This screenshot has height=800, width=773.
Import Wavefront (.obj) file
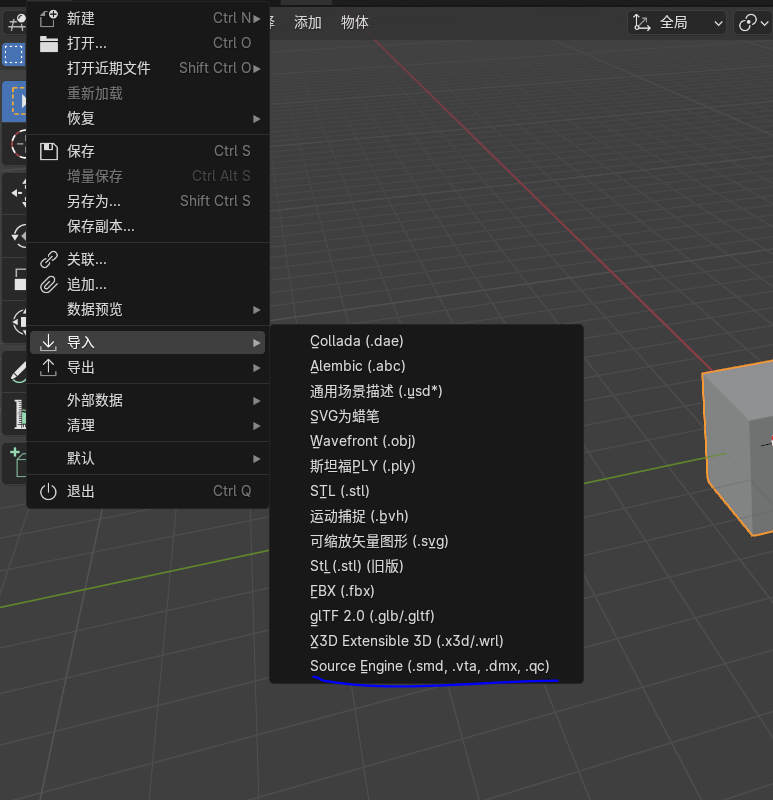point(427,441)
